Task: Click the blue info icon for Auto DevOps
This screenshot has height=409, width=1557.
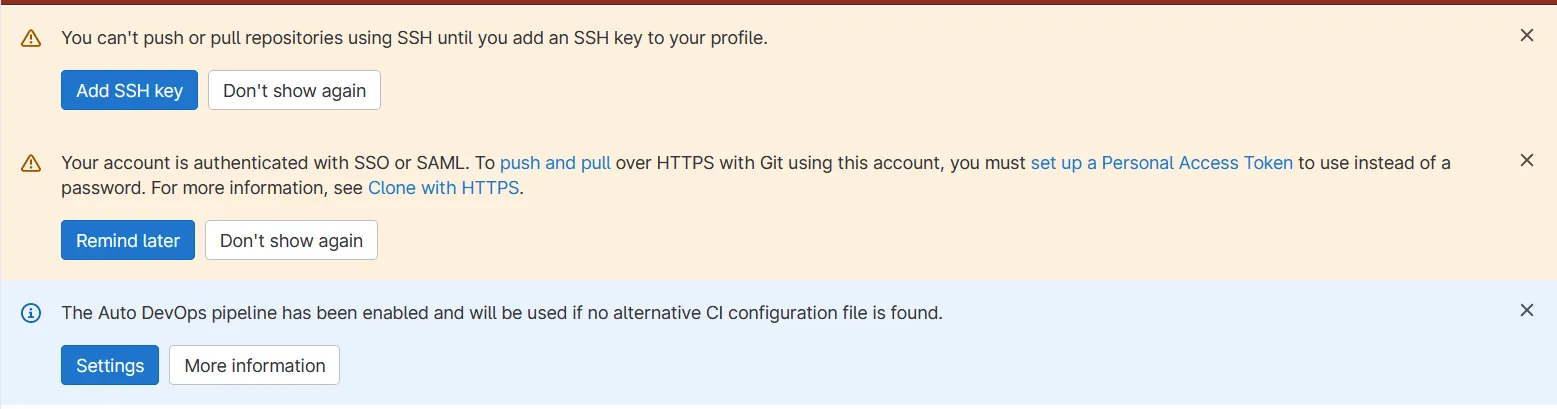Action: (31, 313)
